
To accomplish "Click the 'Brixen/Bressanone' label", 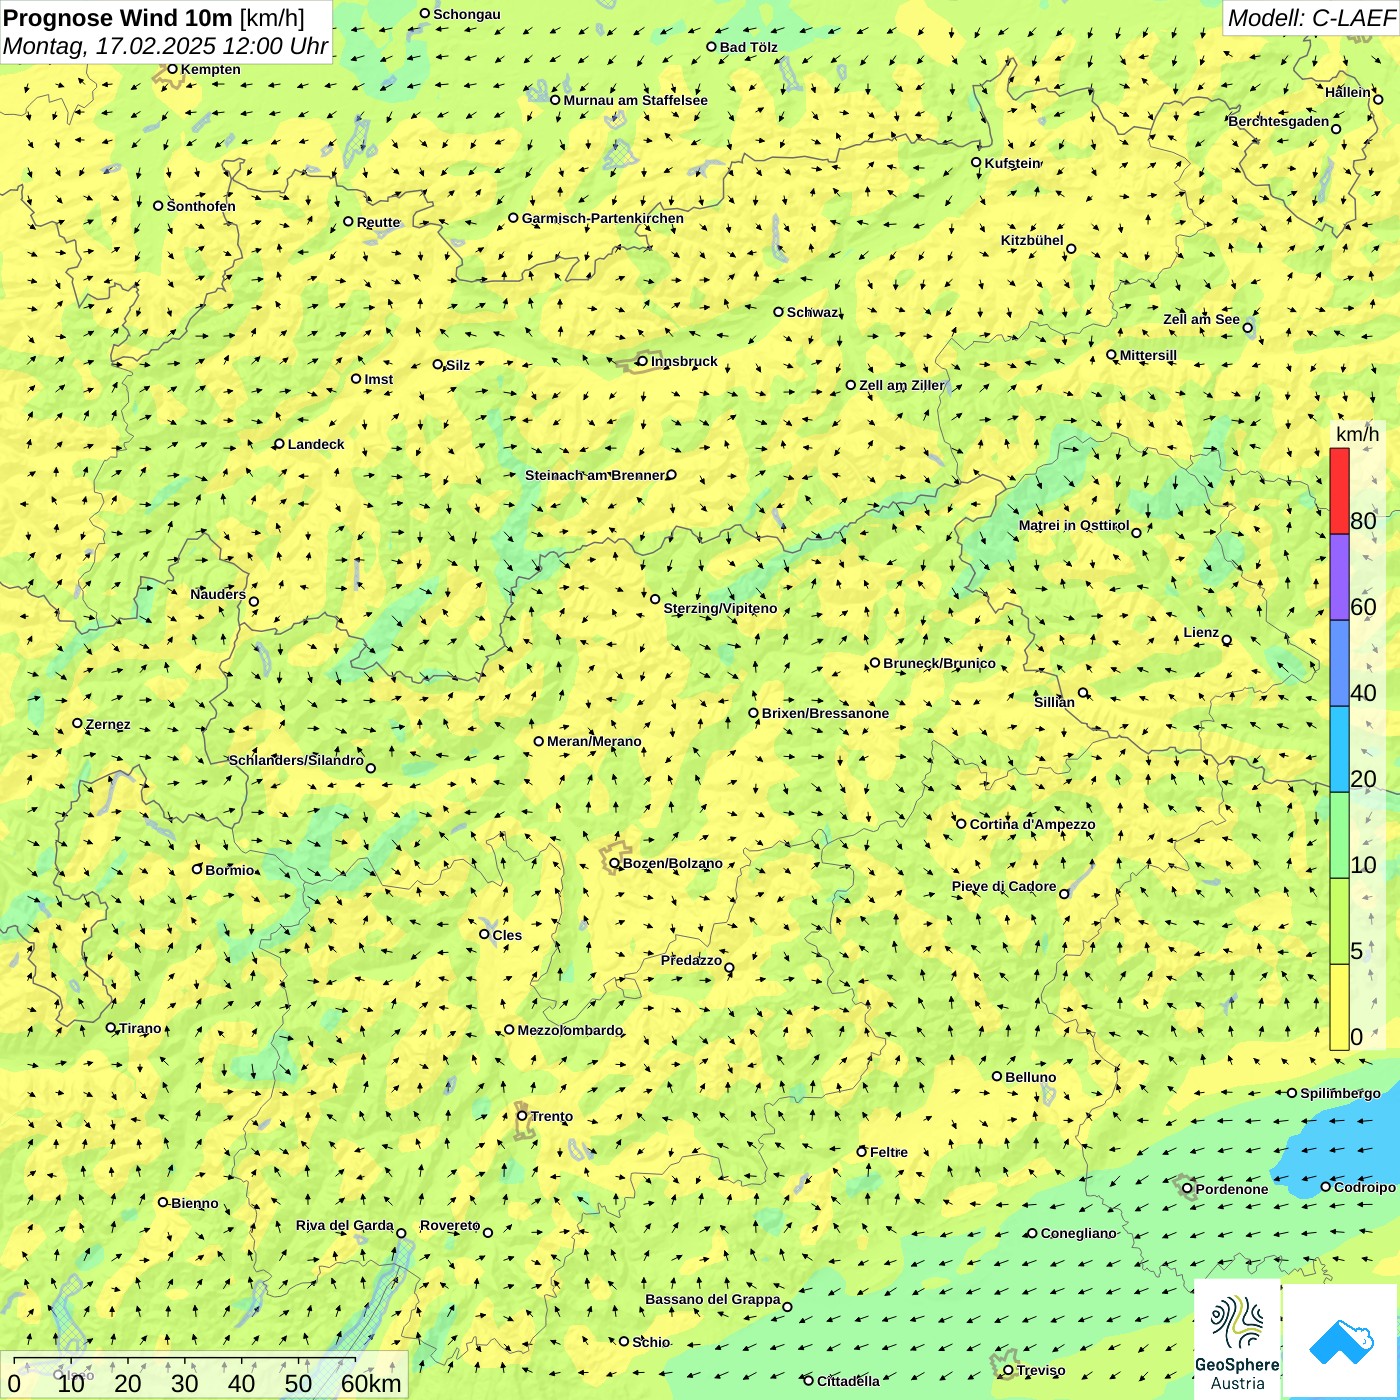I will point(825,713).
